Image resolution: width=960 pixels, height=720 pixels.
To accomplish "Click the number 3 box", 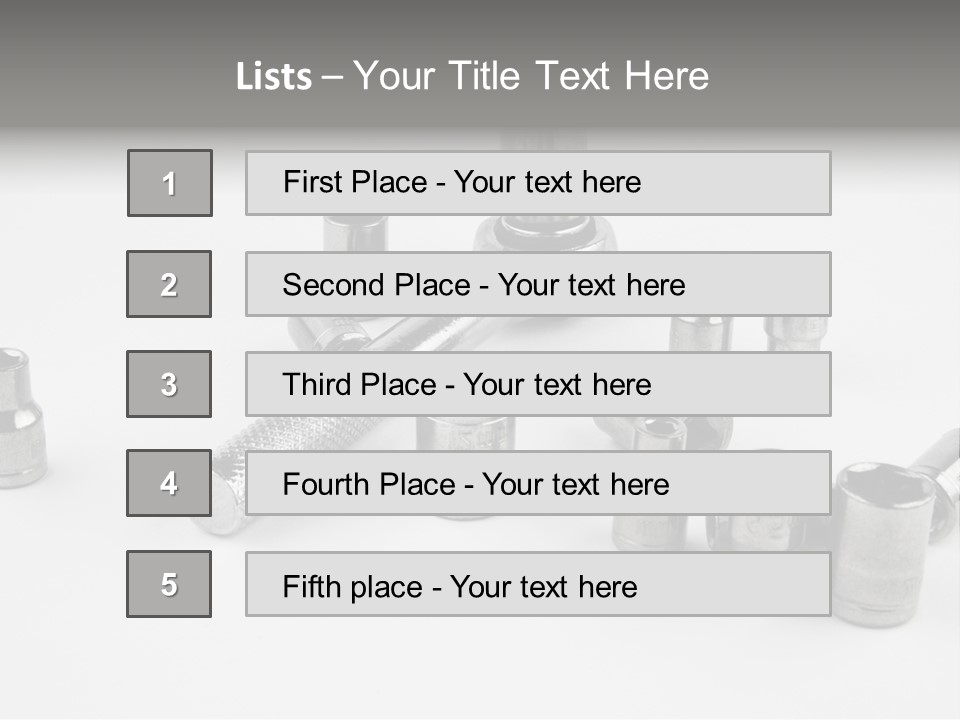I will pyautogui.click(x=169, y=384).
